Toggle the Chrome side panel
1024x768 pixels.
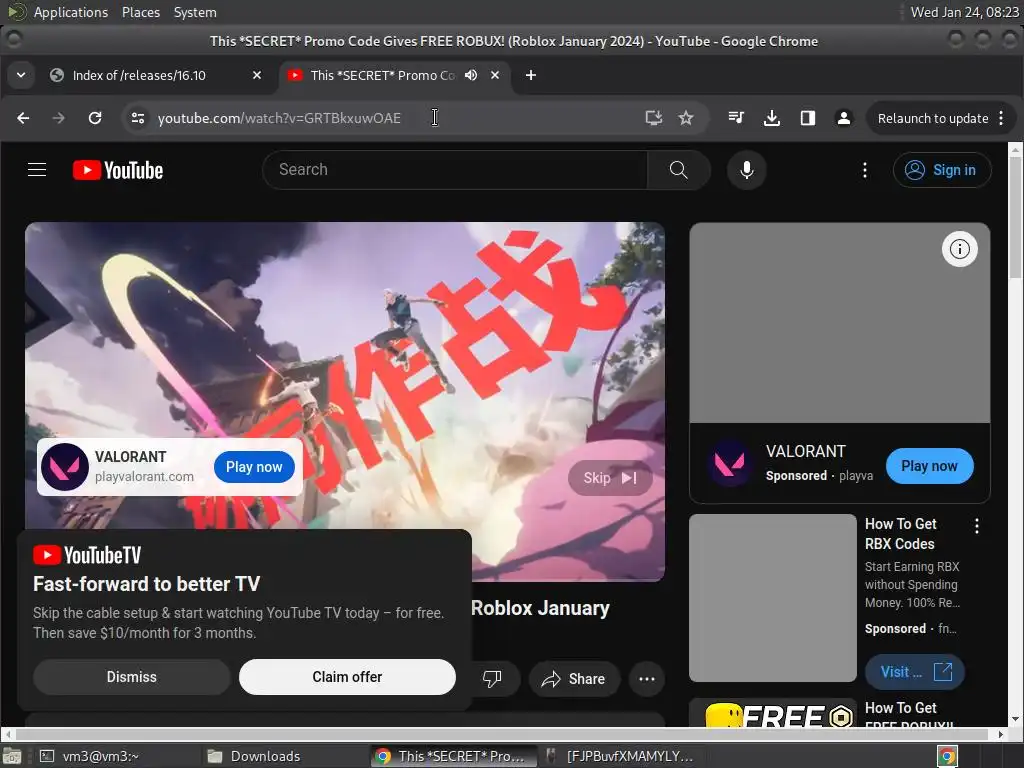pyautogui.click(x=808, y=118)
